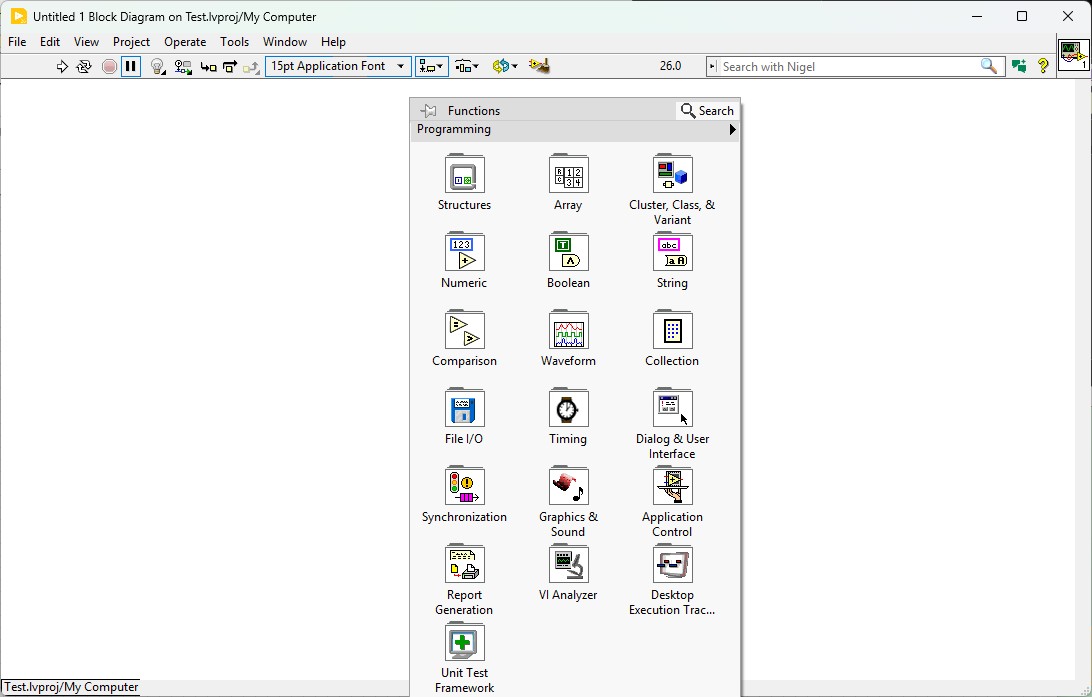Open Unit Test Framework palette

tap(465, 657)
